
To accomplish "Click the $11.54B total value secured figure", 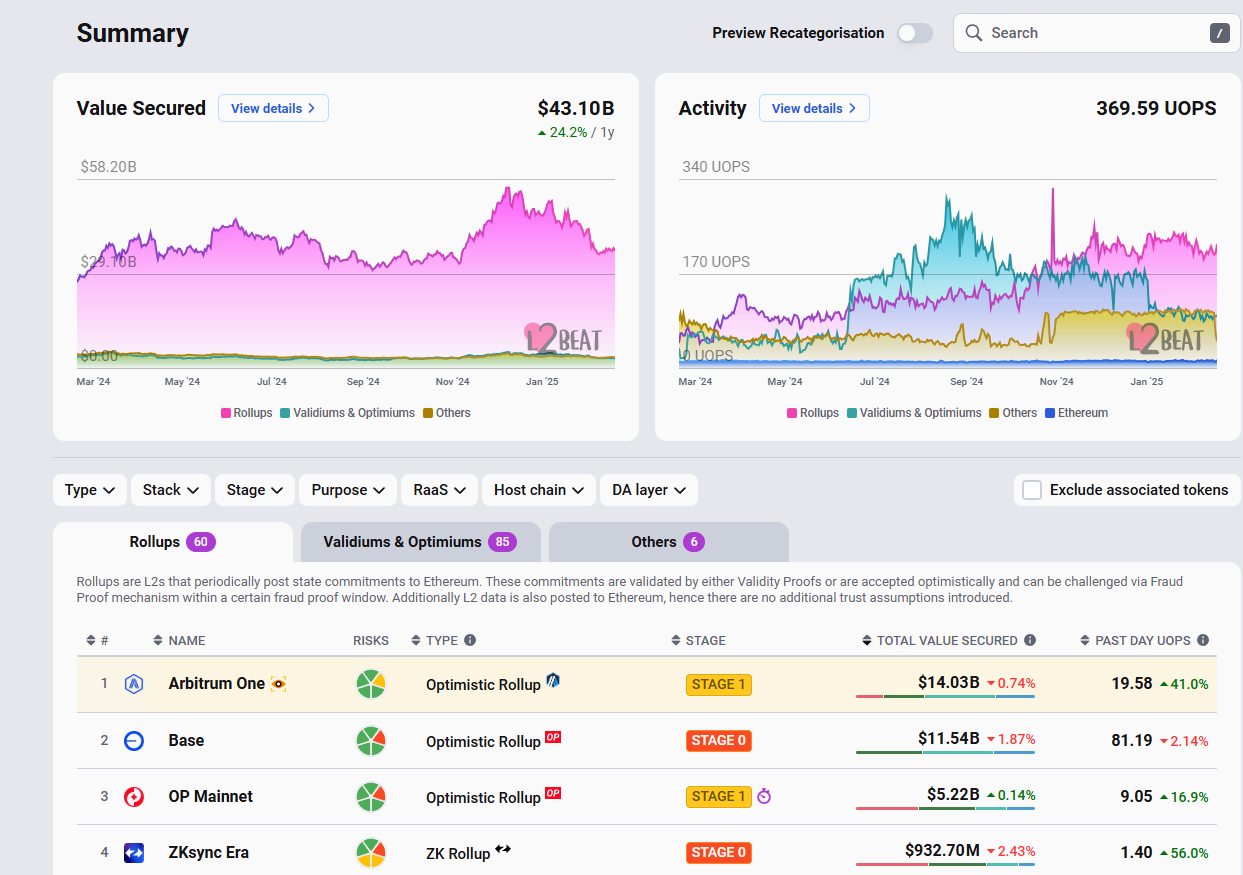I will [x=949, y=739].
